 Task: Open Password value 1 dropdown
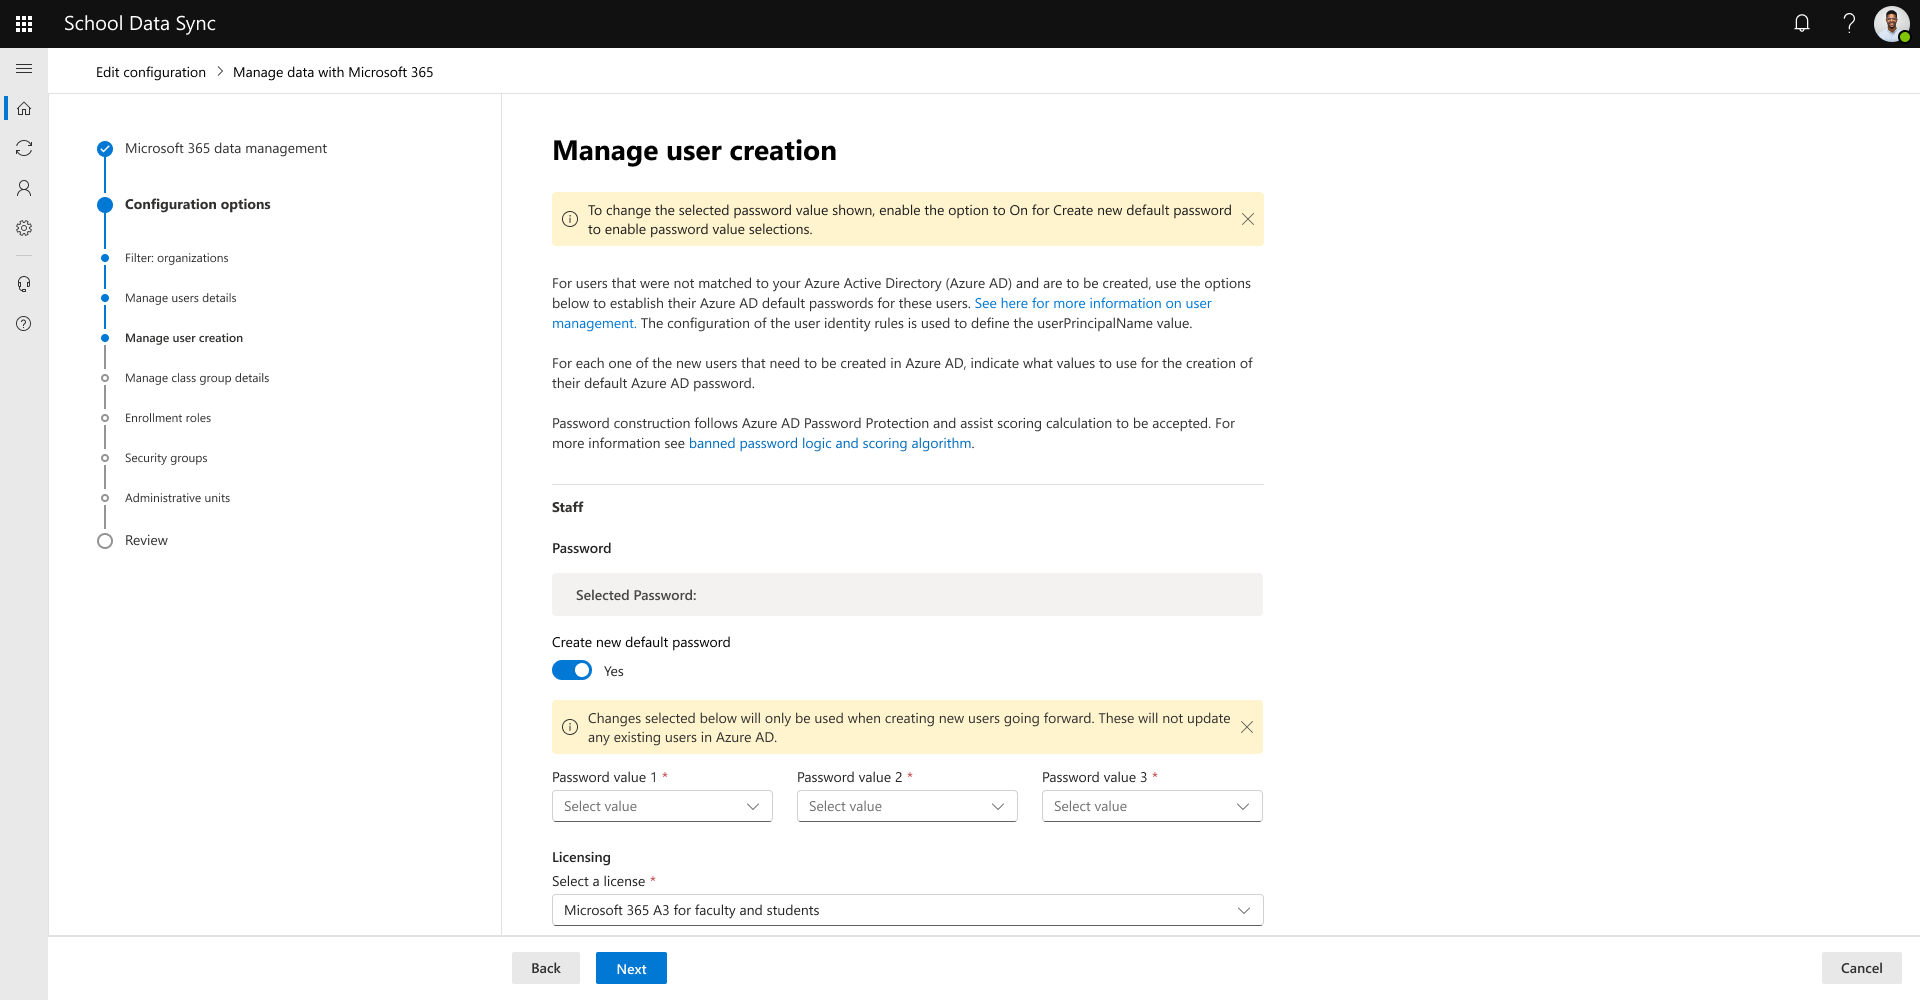coord(662,806)
